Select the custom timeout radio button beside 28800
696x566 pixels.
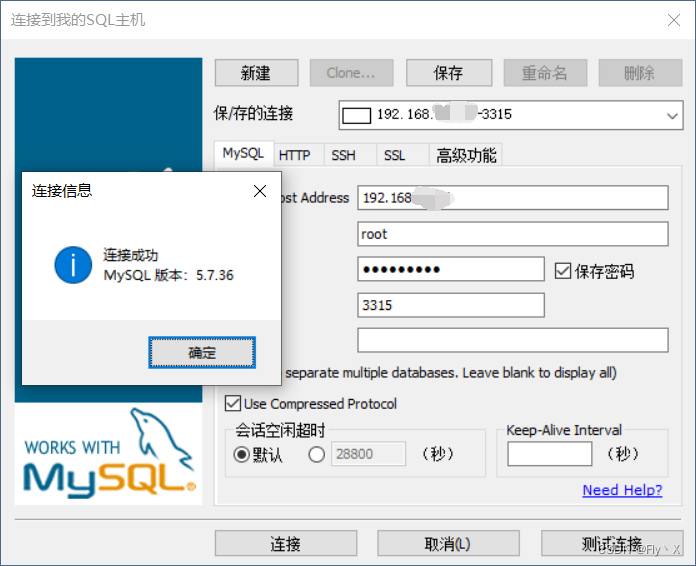(x=316, y=454)
